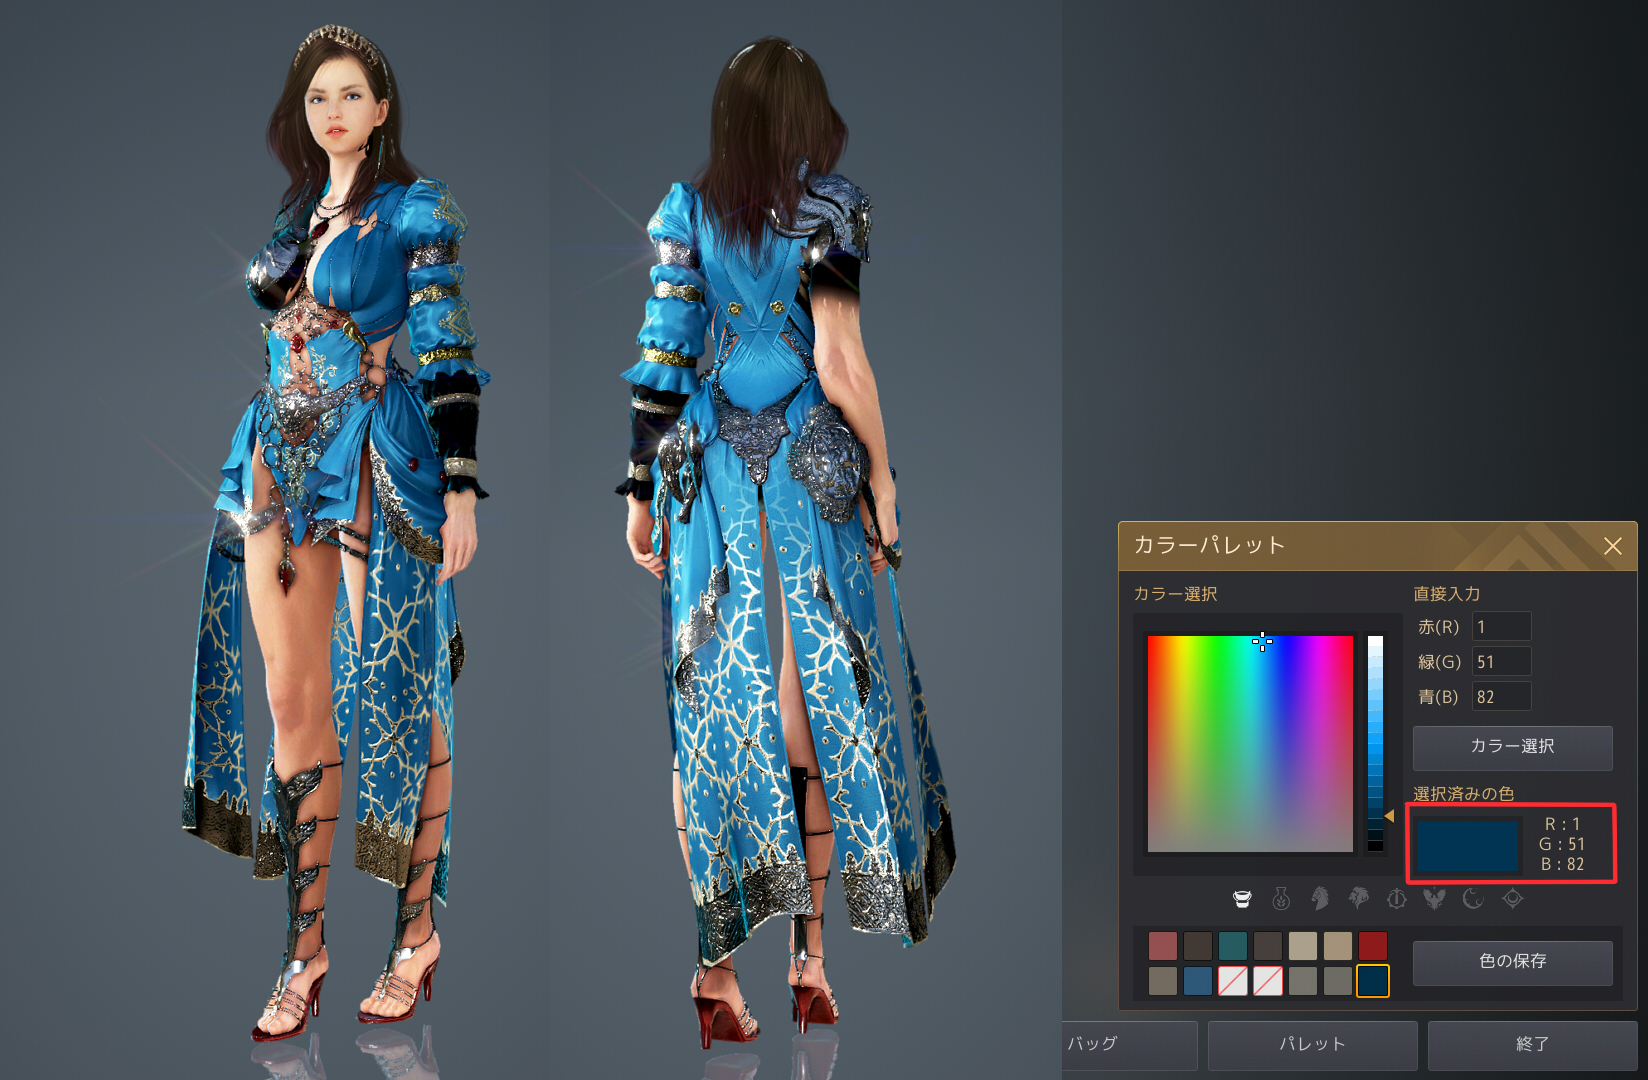Select the diamond compass dye category icon
This screenshot has width=1648, height=1080.
click(1512, 899)
